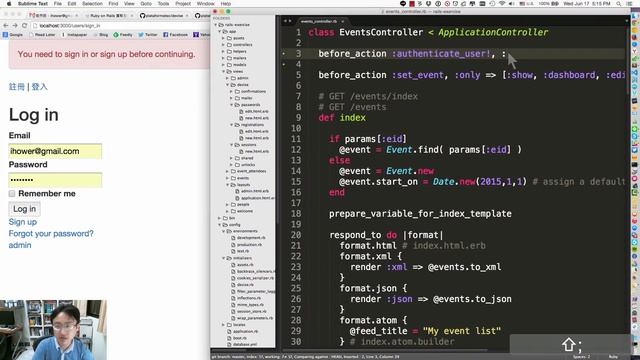This screenshot has width=640, height=360.
Task: Open Spotlight search in menu bar
Action: click(x=619, y=3)
